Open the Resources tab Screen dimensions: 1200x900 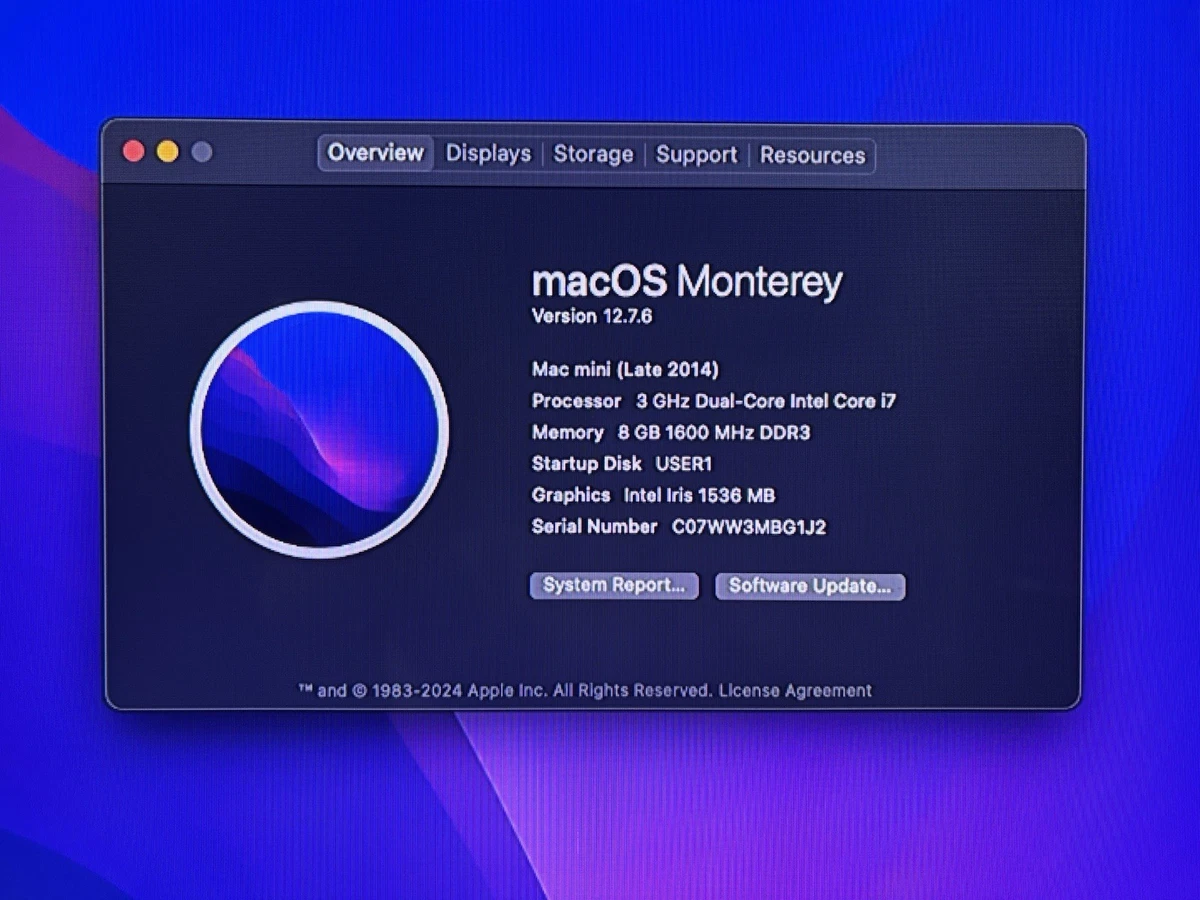[812, 156]
